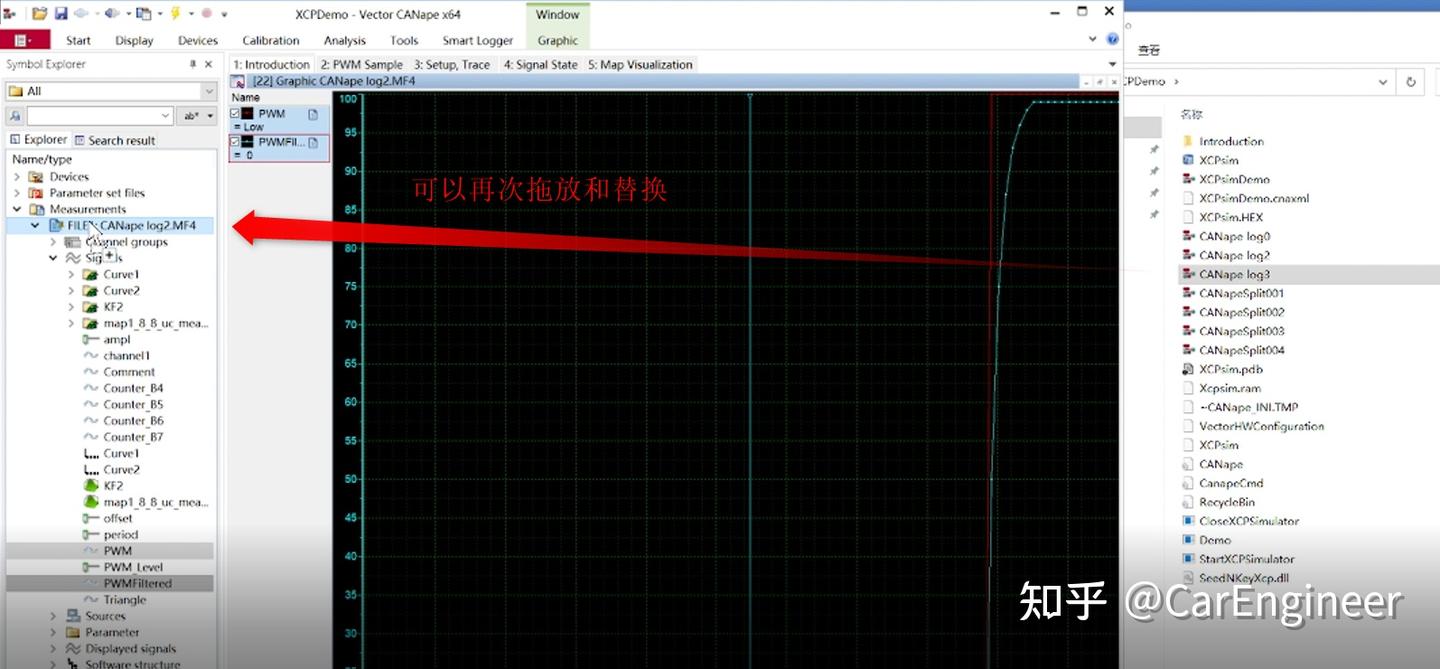Switch to the Calibration ribbon tab
The width and height of the screenshot is (1440, 669).
click(270, 41)
